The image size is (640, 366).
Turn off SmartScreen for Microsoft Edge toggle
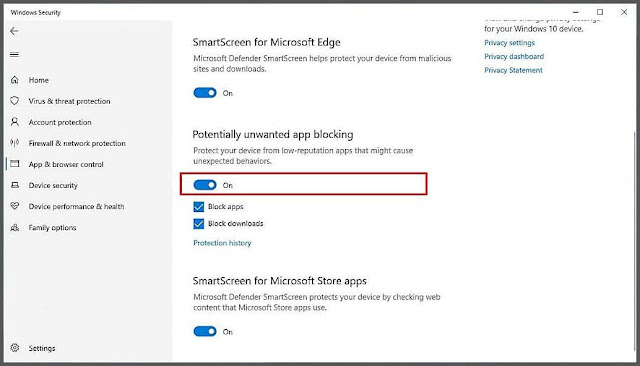(205, 93)
